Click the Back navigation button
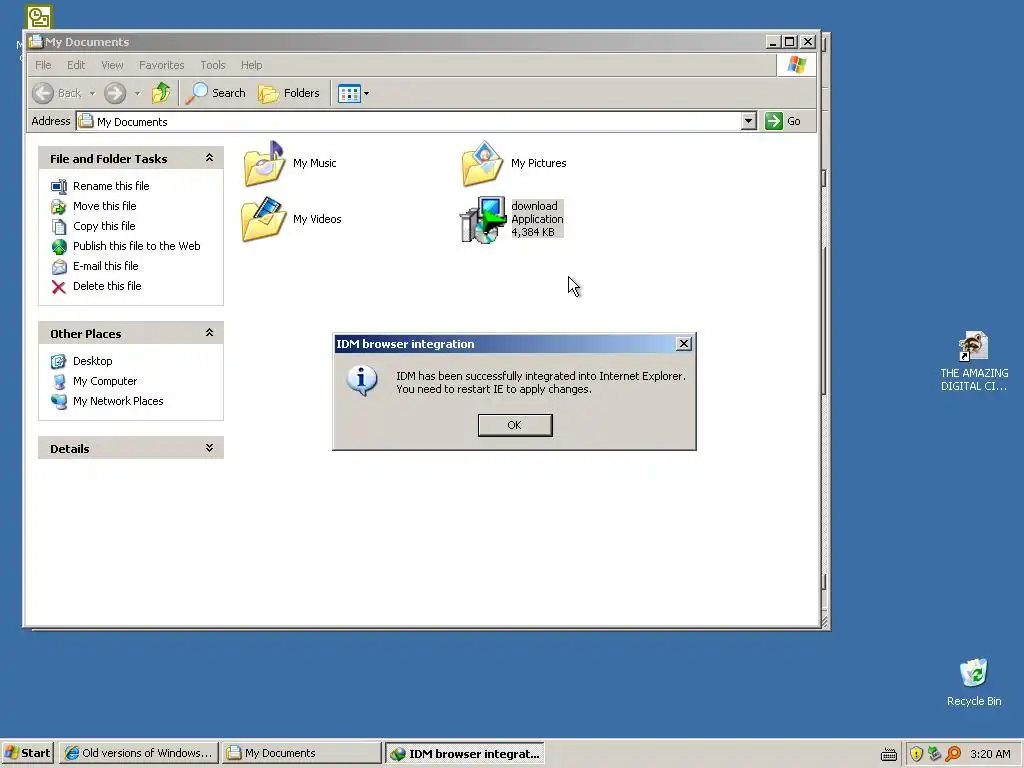Screen dimensions: 1024x768 [57, 93]
